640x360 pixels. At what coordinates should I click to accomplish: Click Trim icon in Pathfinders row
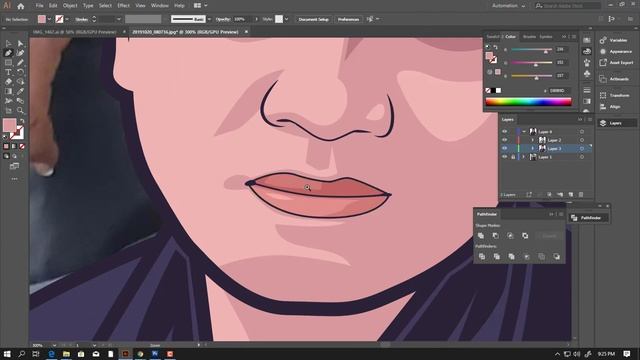[497, 256]
